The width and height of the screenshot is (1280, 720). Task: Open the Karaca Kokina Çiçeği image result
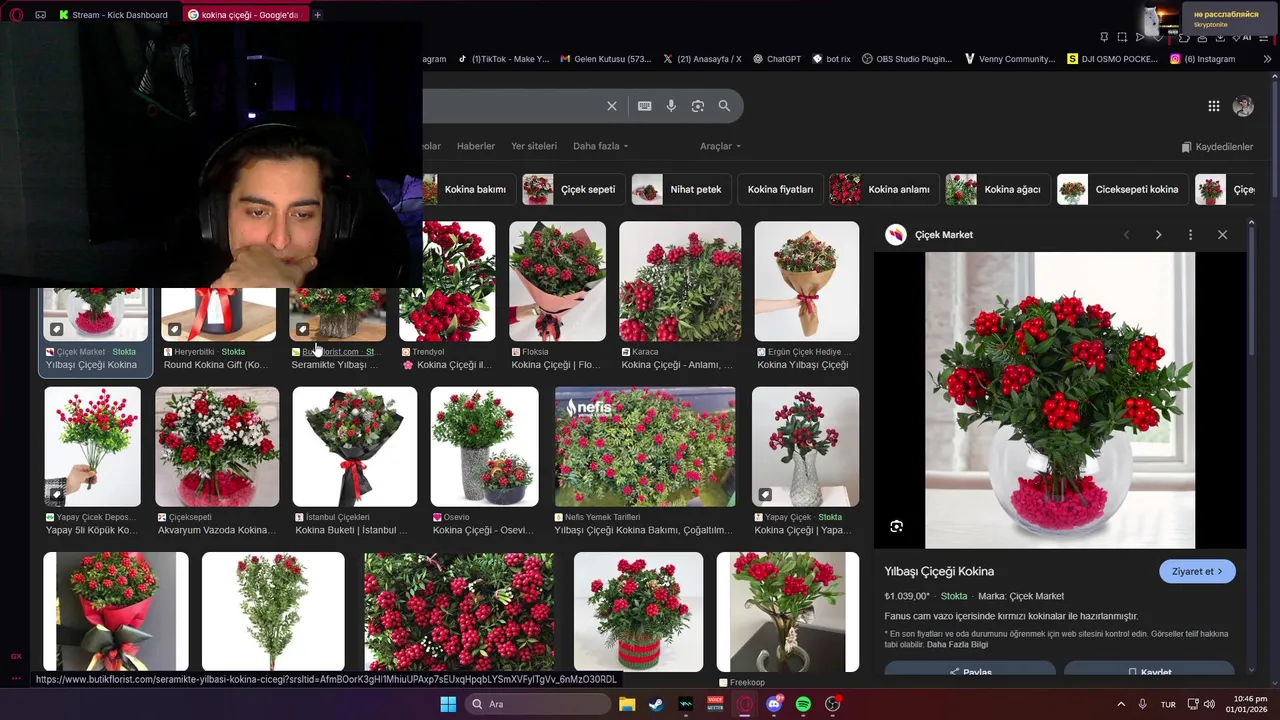pos(680,281)
